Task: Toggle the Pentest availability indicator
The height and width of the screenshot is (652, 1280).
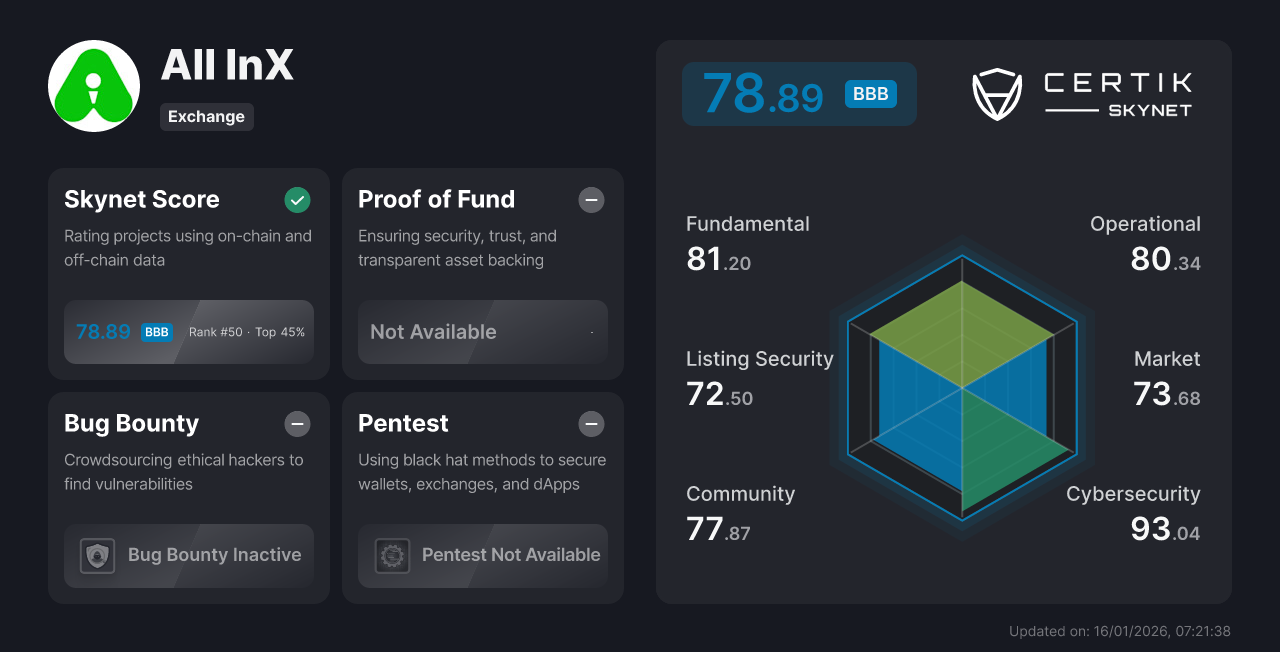Action: click(591, 424)
